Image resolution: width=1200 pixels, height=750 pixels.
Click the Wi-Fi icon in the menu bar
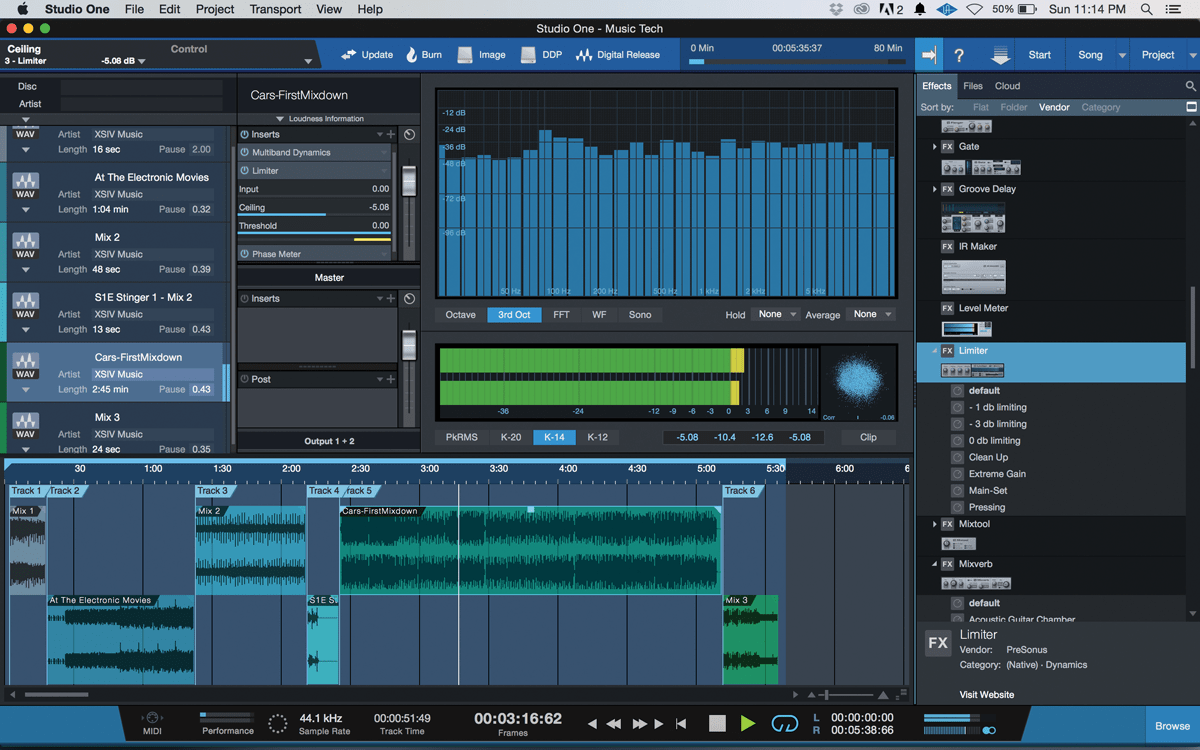[974, 9]
